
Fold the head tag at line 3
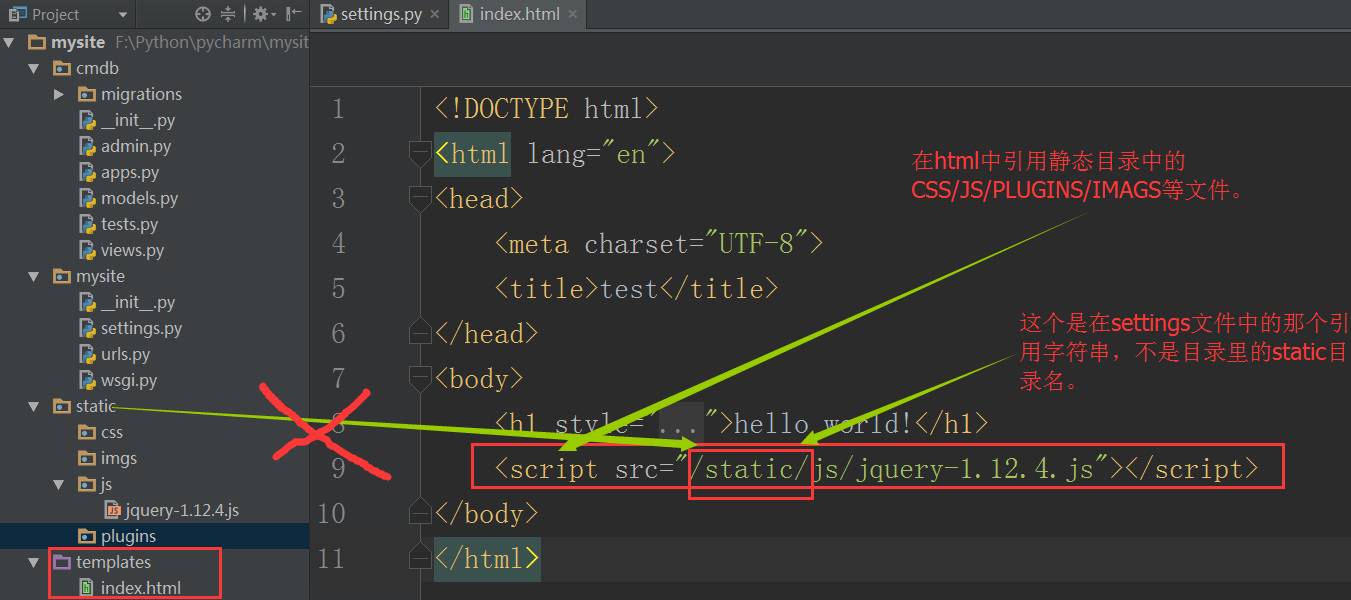point(419,198)
